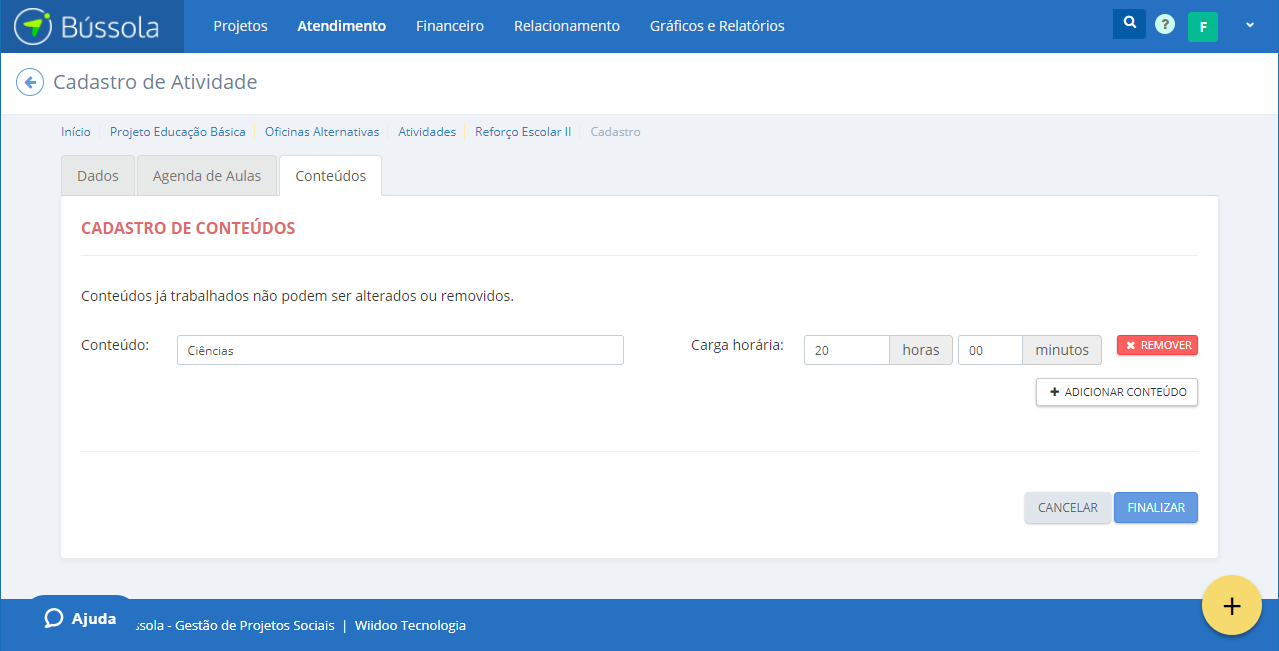1279x651 pixels.
Task: Open the Projetos menu
Action: (240, 26)
